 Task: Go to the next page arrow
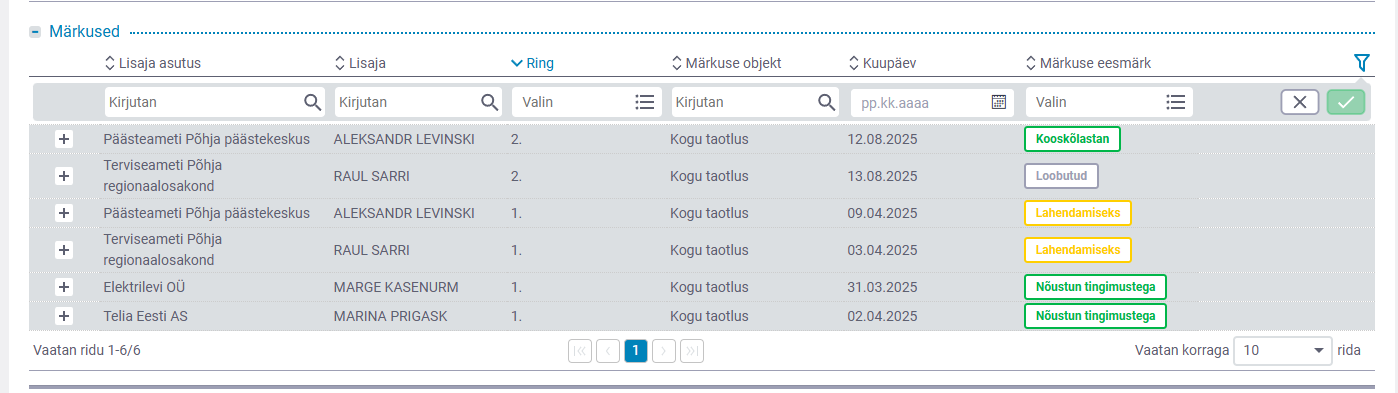(664, 350)
